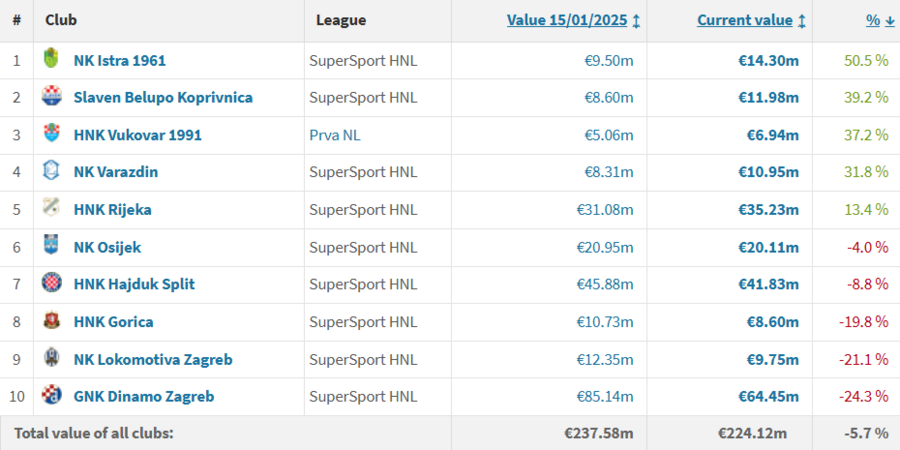Click NK Osijek current value €20.11m

[768, 246]
